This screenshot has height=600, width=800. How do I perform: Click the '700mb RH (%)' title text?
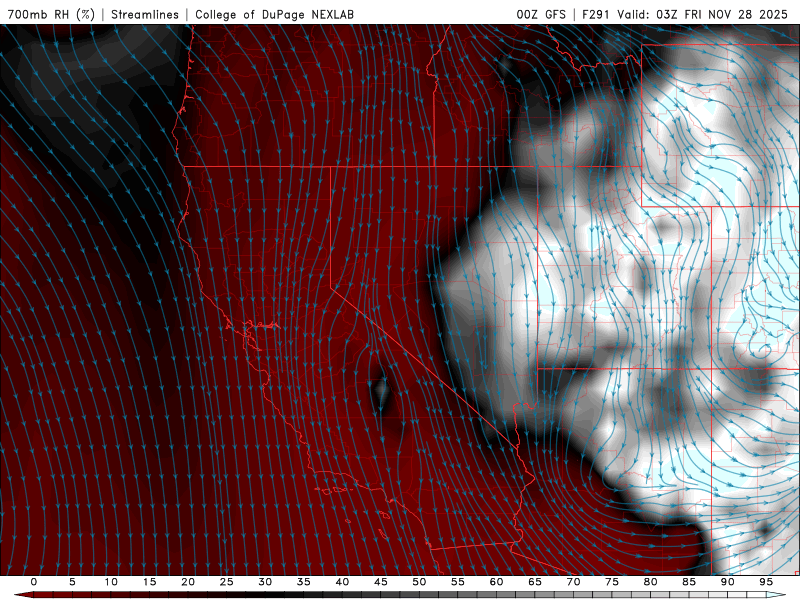click(x=51, y=14)
